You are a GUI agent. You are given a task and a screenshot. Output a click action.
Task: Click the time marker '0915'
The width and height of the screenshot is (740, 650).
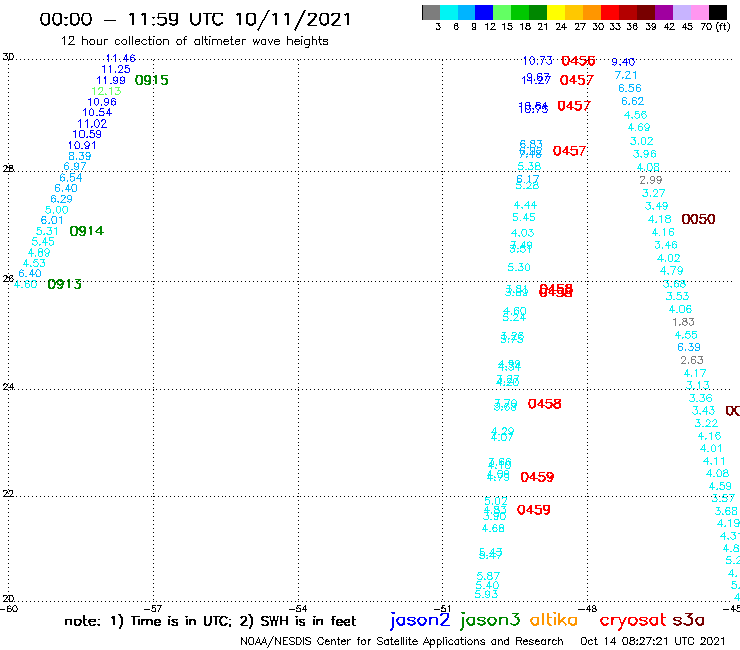point(151,80)
